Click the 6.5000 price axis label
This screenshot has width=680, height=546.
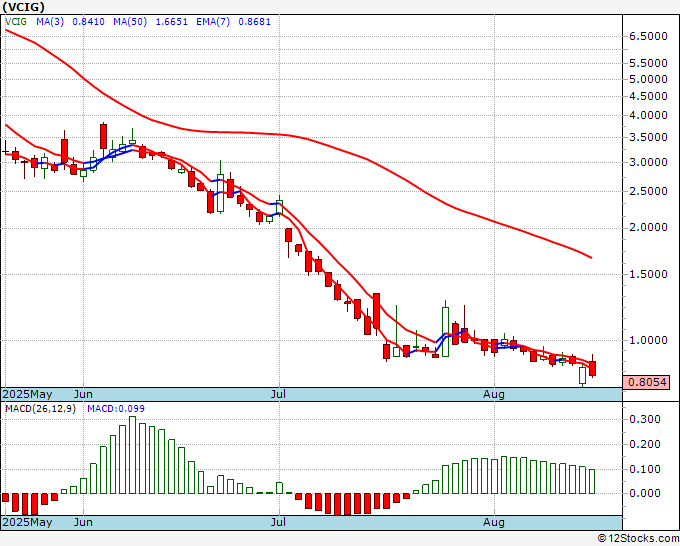[648, 36]
